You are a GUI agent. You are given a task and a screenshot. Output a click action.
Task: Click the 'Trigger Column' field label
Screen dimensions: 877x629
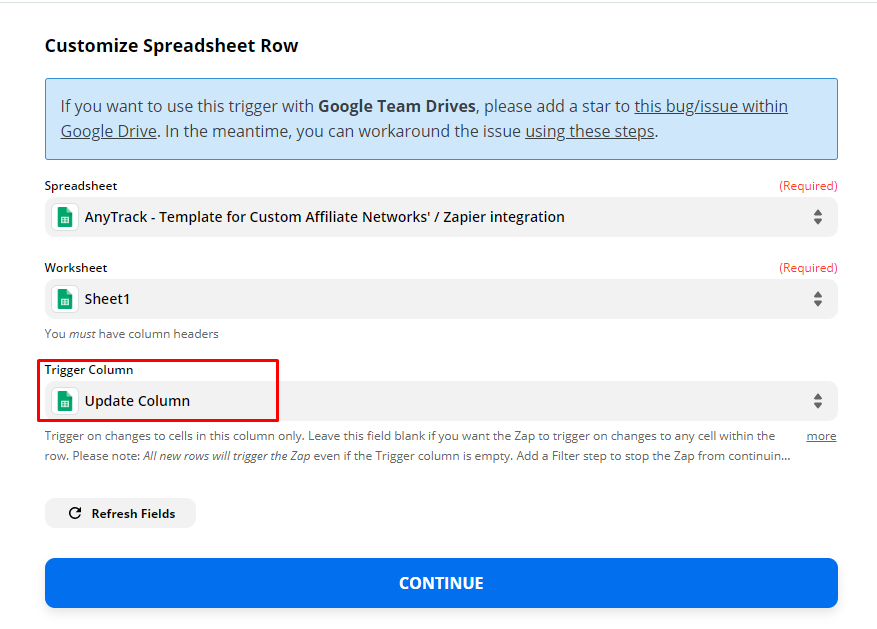point(89,370)
